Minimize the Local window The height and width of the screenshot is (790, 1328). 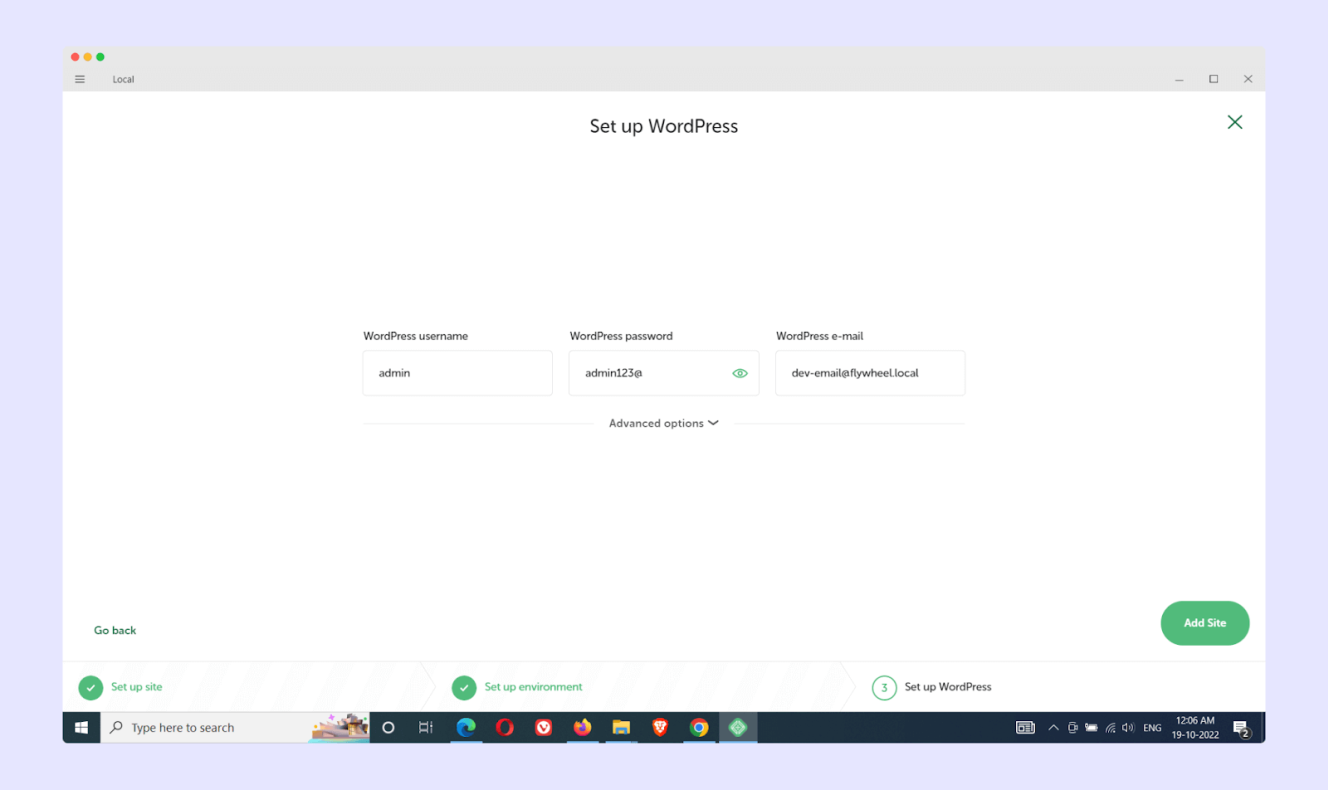pyautogui.click(x=1180, y=79)
